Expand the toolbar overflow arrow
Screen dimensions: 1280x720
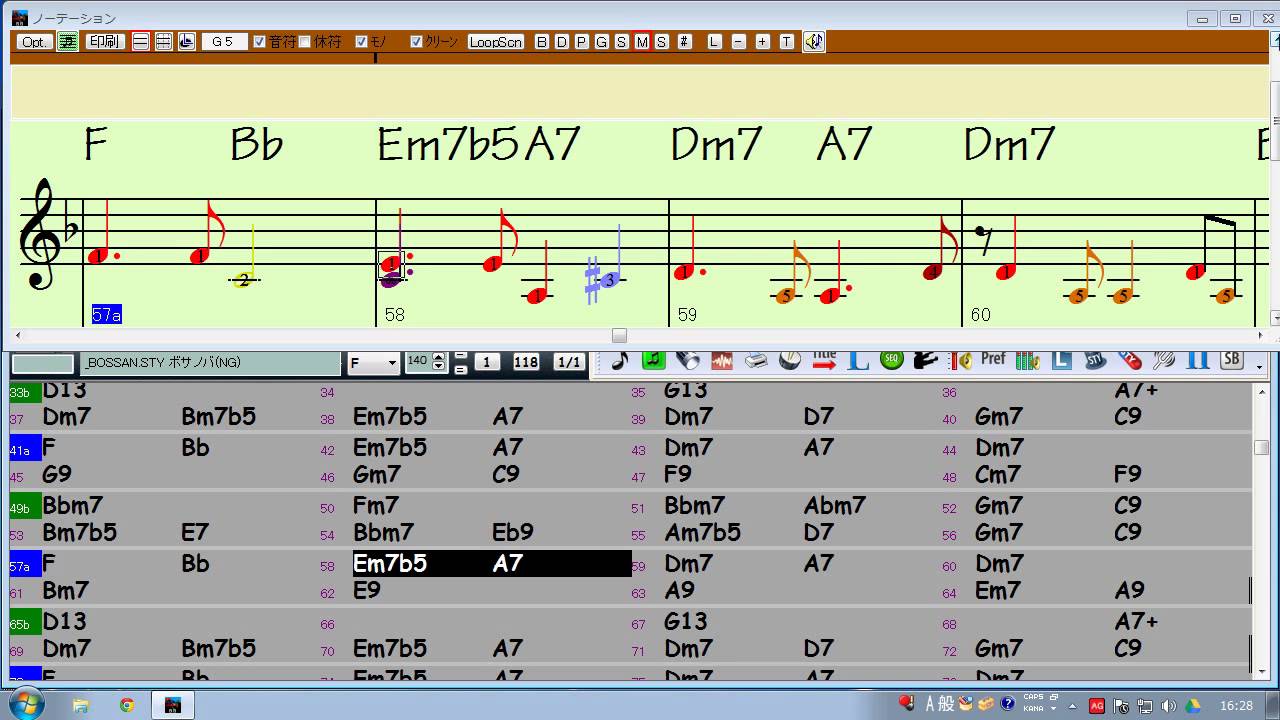pyautogui.click(x=1259, y=367)
